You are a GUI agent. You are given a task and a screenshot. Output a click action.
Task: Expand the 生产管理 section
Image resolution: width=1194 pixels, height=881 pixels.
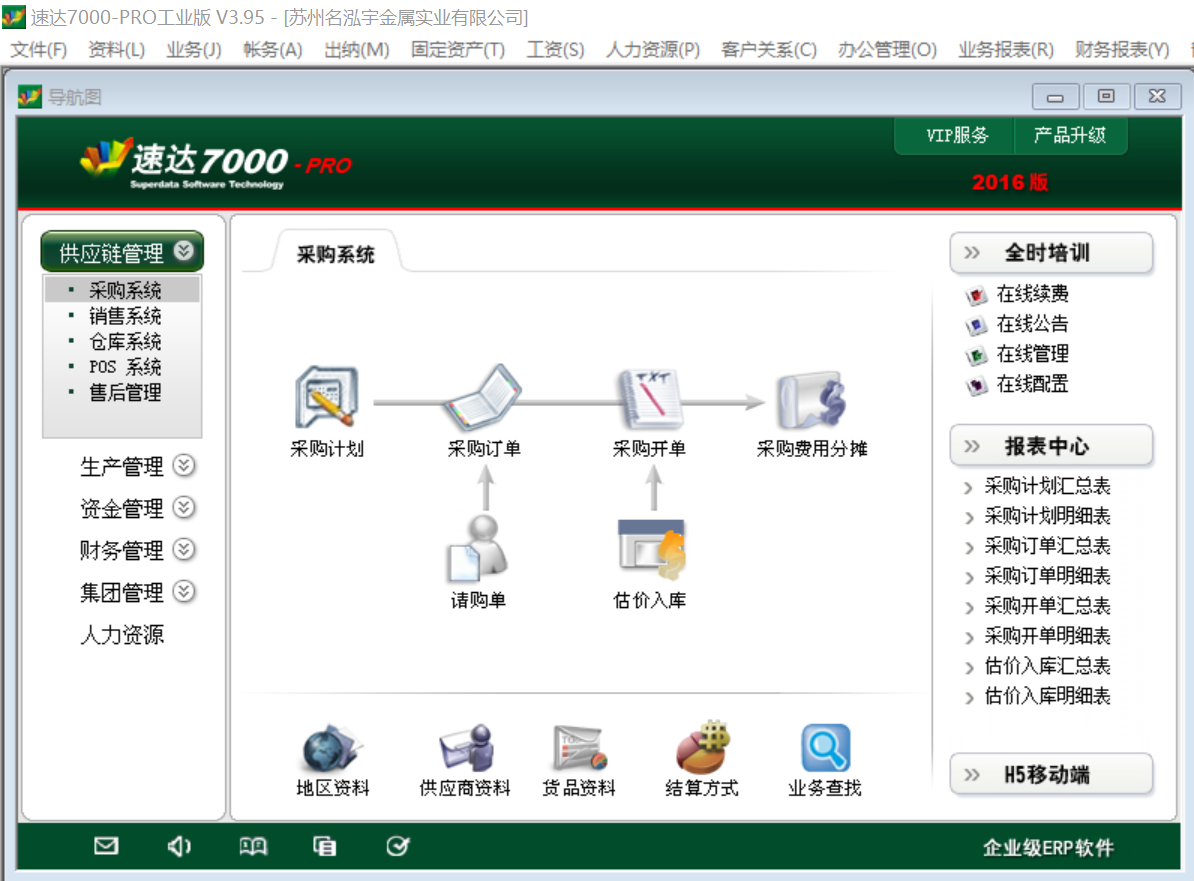pos(184,466)
